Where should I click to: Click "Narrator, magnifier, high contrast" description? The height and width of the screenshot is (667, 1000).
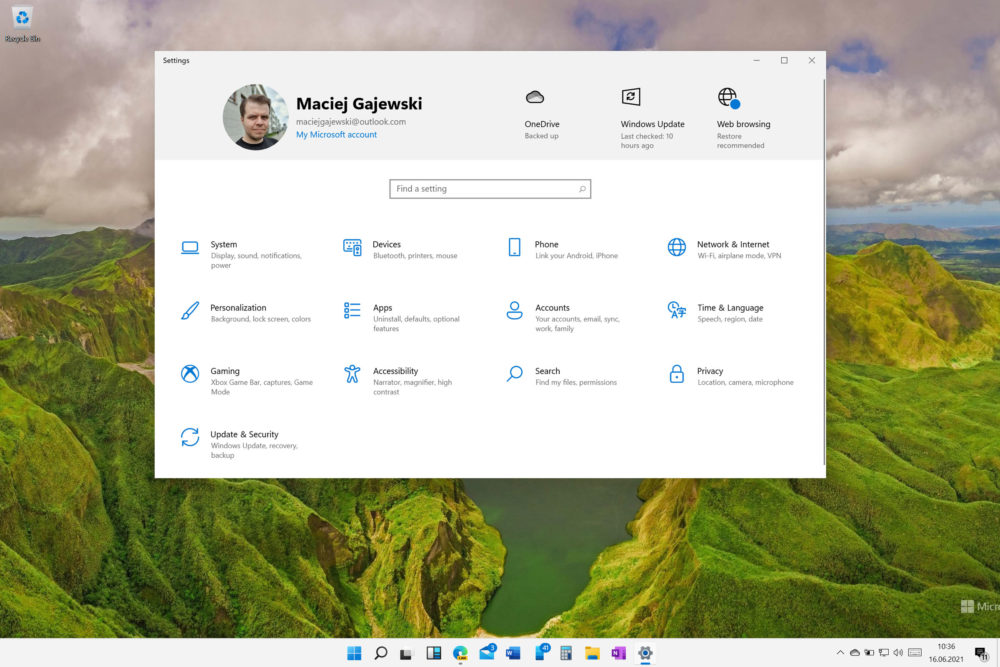(x=413, y=387)
